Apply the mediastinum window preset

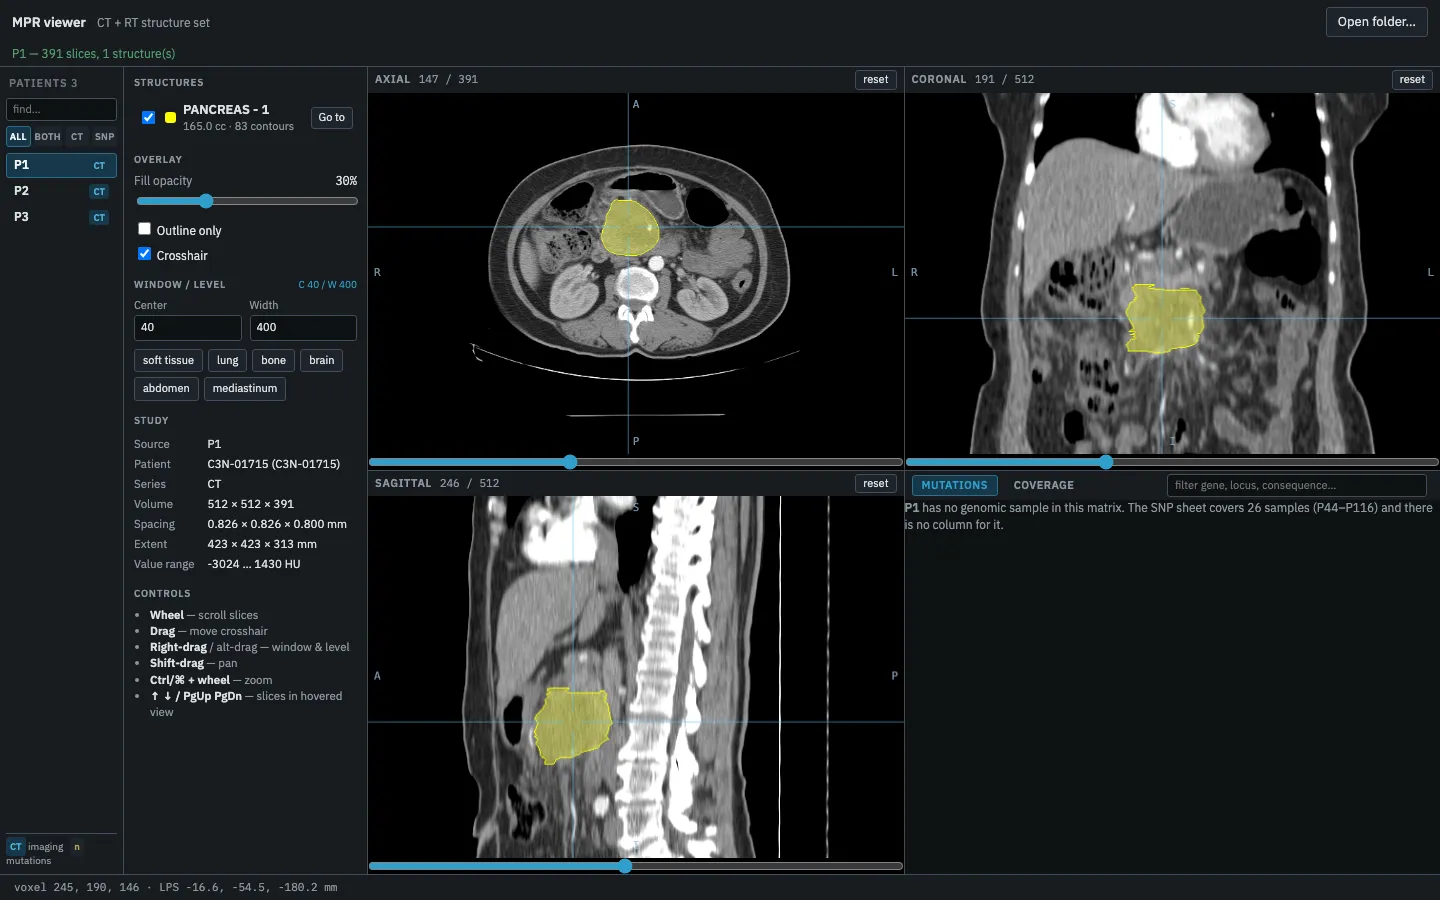[x=245, y=389]
